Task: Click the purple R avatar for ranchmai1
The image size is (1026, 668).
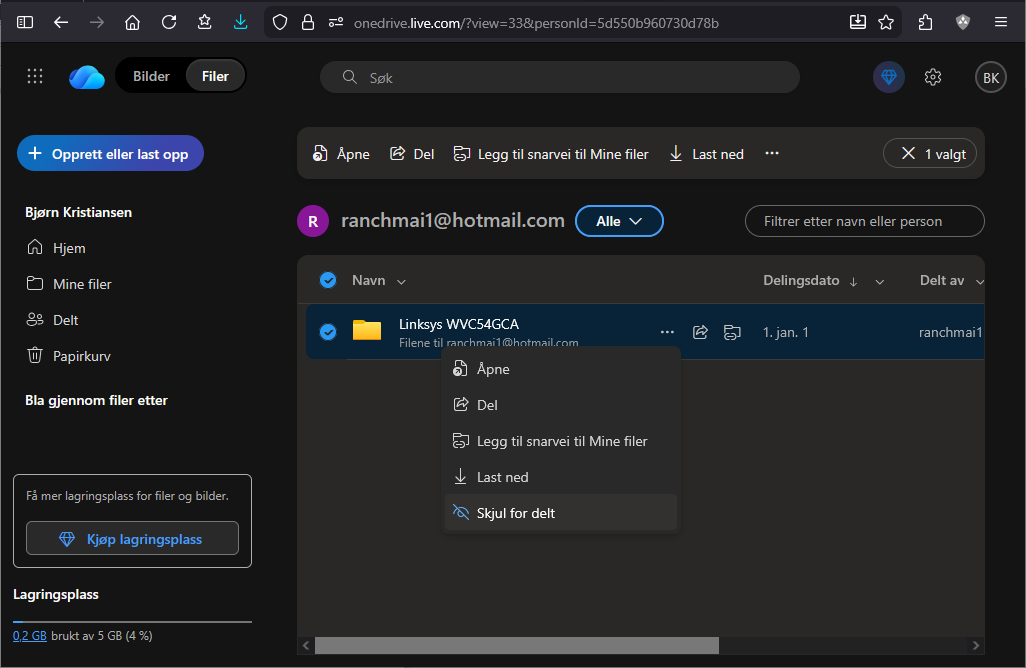Action: pyautogui.click(x=313, y=221)
